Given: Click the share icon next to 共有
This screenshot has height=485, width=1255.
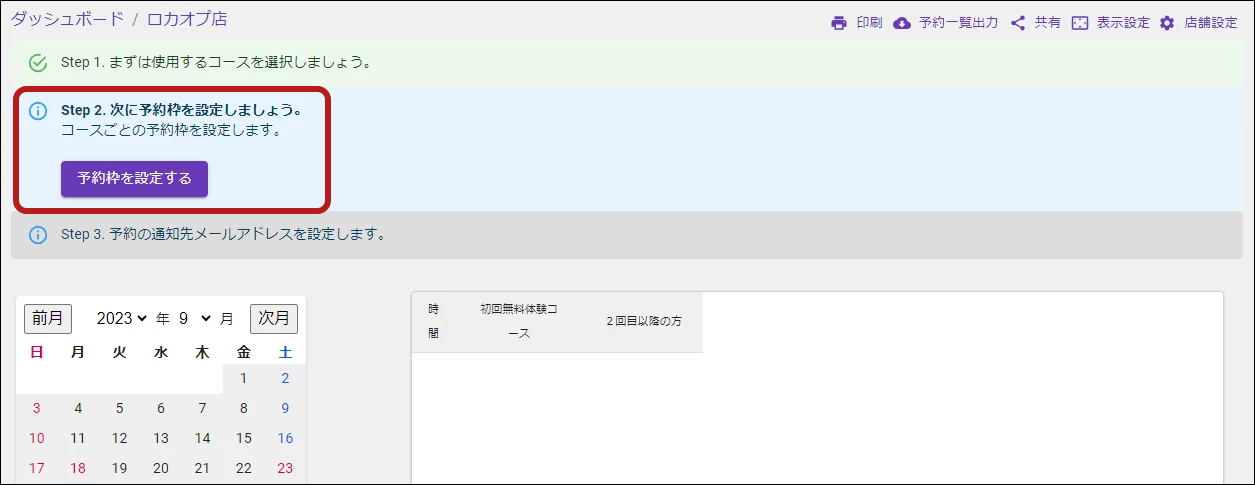Looking at the screenshot, I should (x=1018, y=23).
